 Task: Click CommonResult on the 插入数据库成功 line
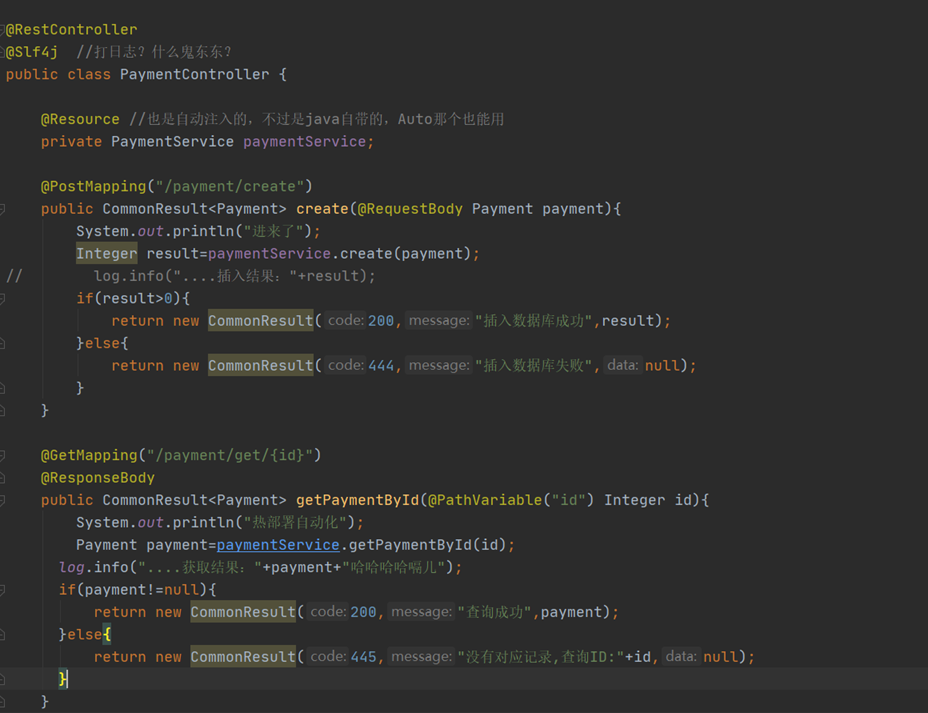click(260, 321)
